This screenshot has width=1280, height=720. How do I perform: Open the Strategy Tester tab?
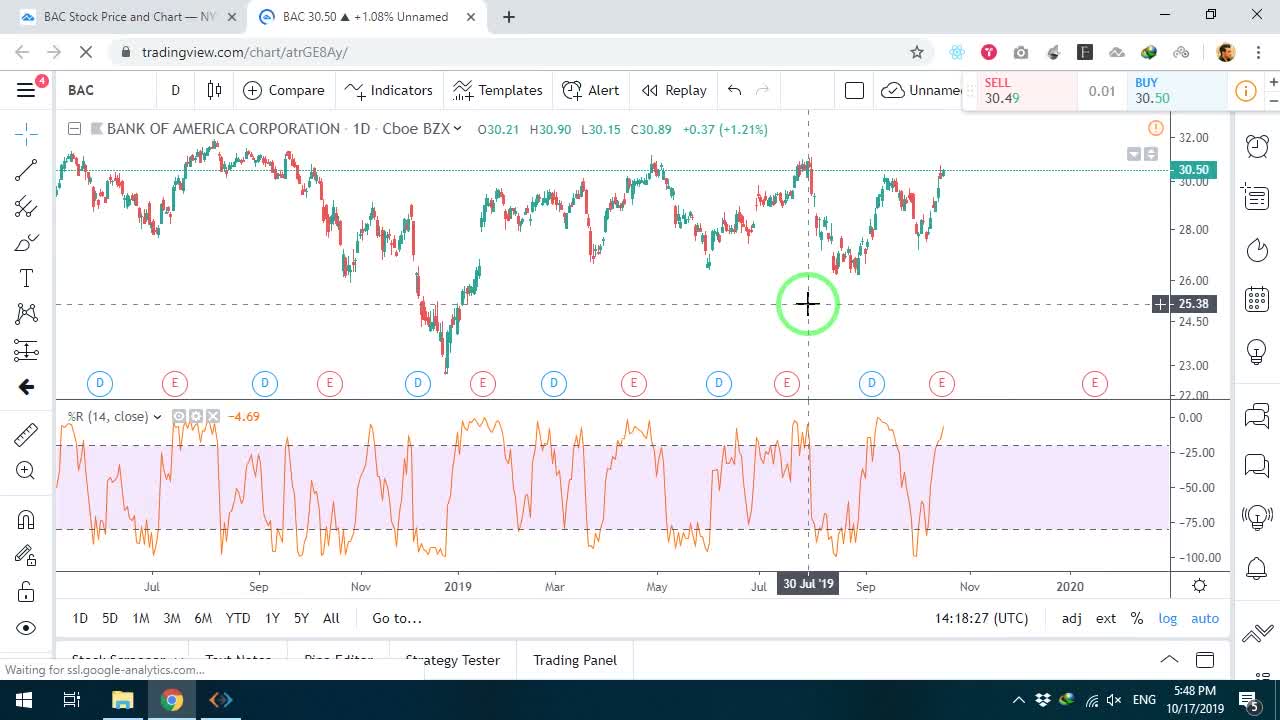coord(452,660)
